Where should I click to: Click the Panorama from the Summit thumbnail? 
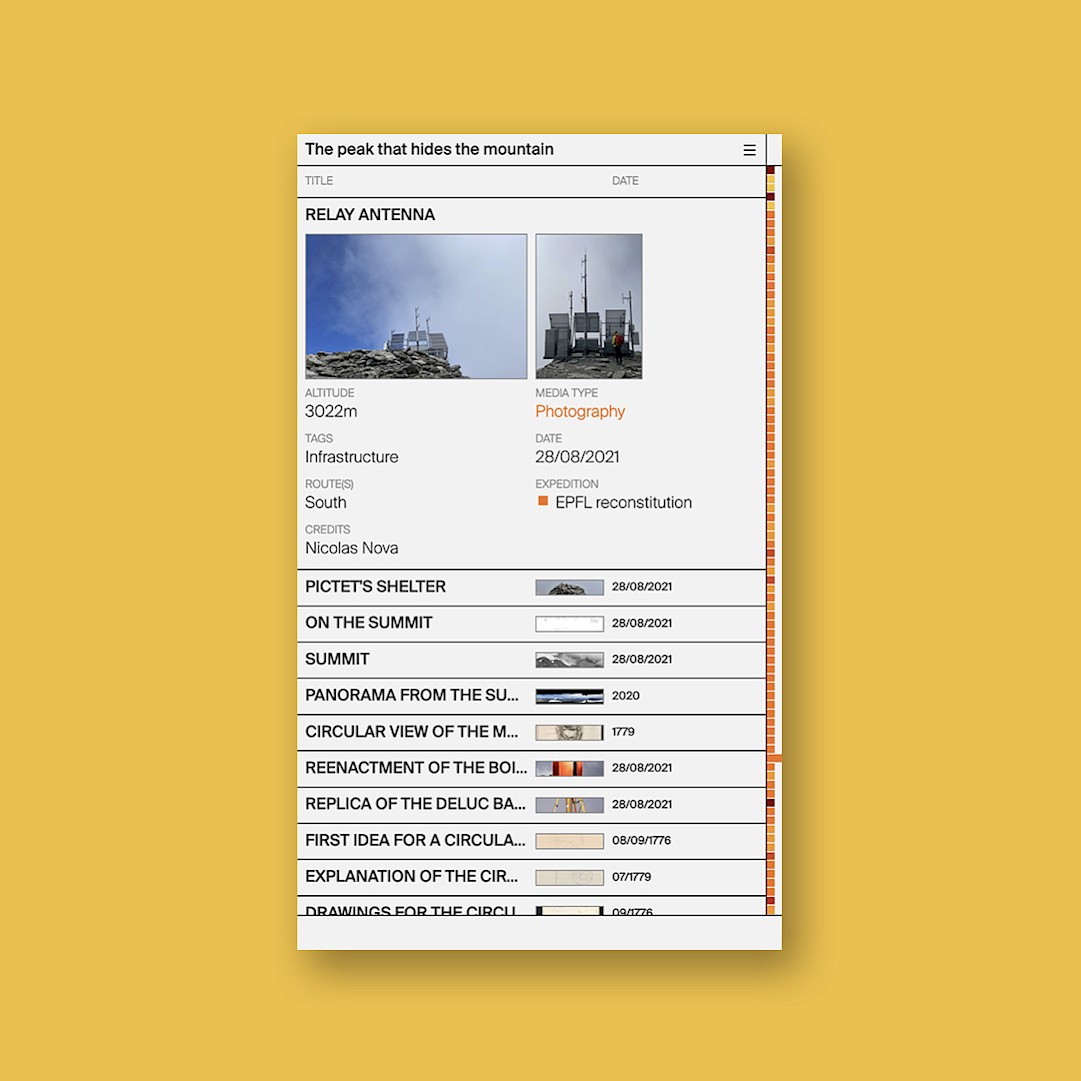[569, 696]
